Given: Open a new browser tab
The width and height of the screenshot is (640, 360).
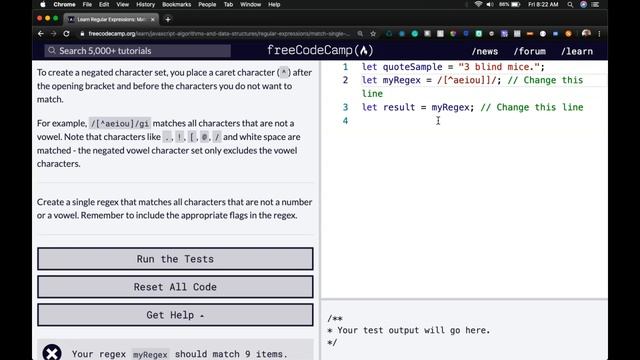Looking at the screenshot, I should (168, 19).
